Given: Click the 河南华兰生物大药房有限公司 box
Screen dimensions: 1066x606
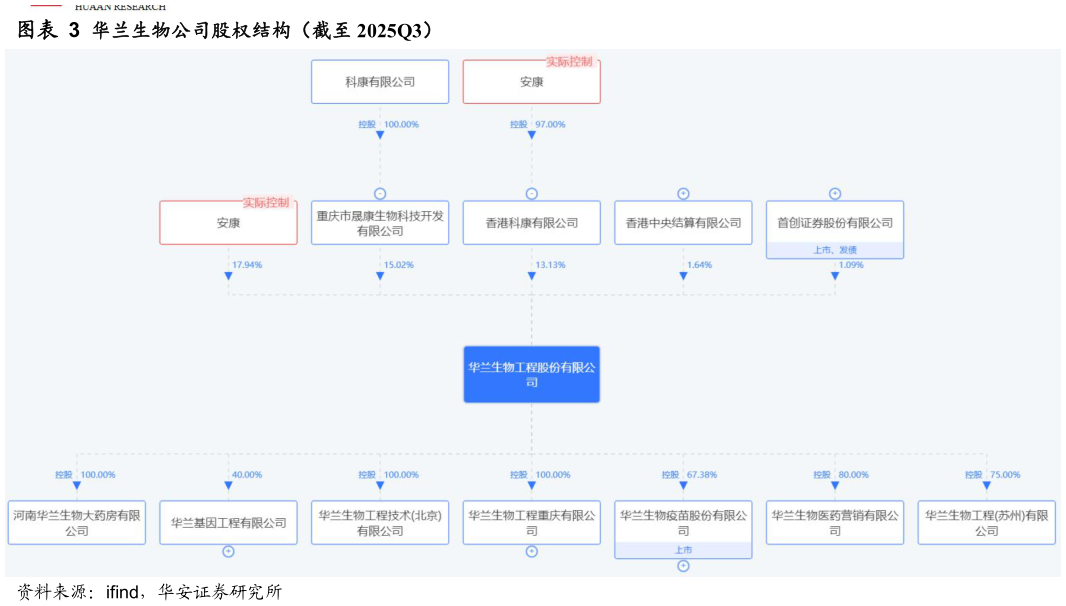Looking at the screenshot, I should (x=76, y=521).
